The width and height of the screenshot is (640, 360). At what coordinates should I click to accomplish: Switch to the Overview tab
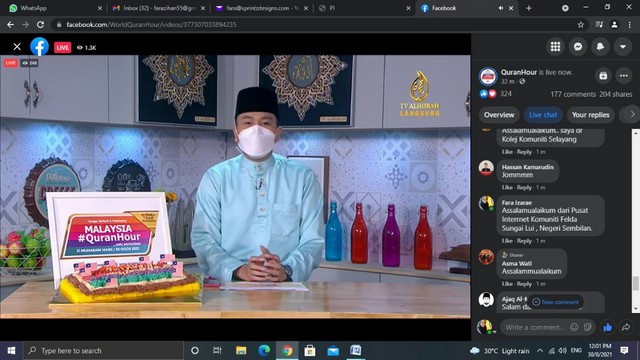[499, 115]
